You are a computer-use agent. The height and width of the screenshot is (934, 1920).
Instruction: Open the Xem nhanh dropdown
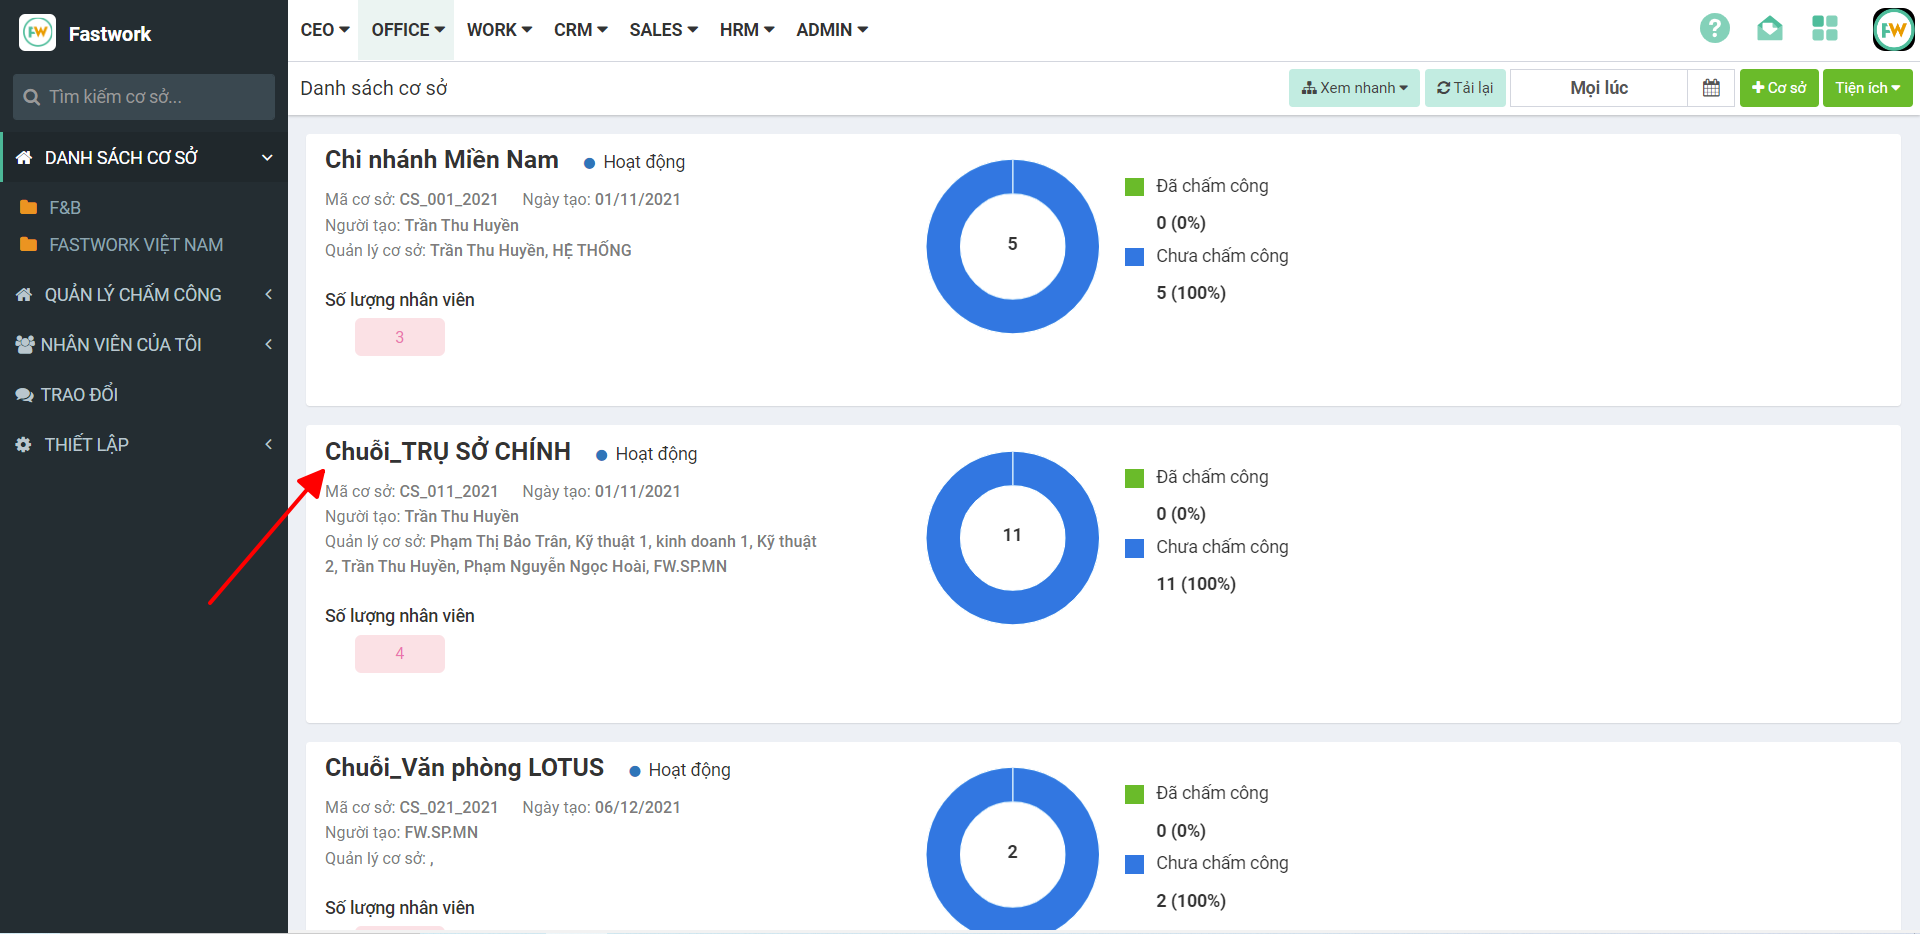[1353, 88]
